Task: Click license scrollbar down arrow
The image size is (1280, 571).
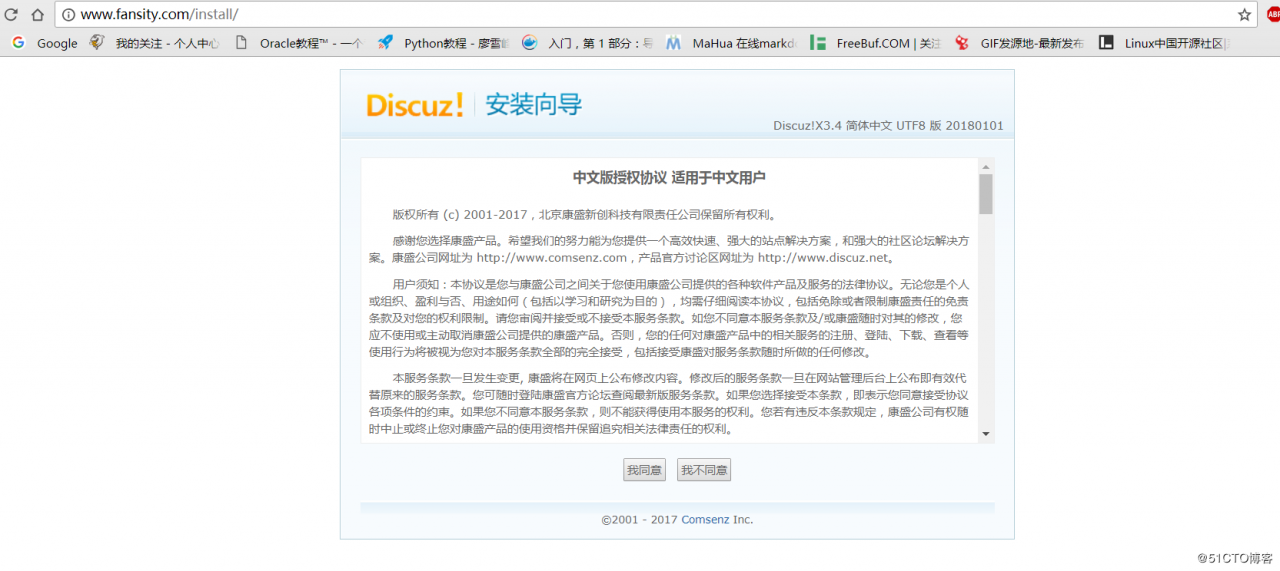Action: (986, 434)
